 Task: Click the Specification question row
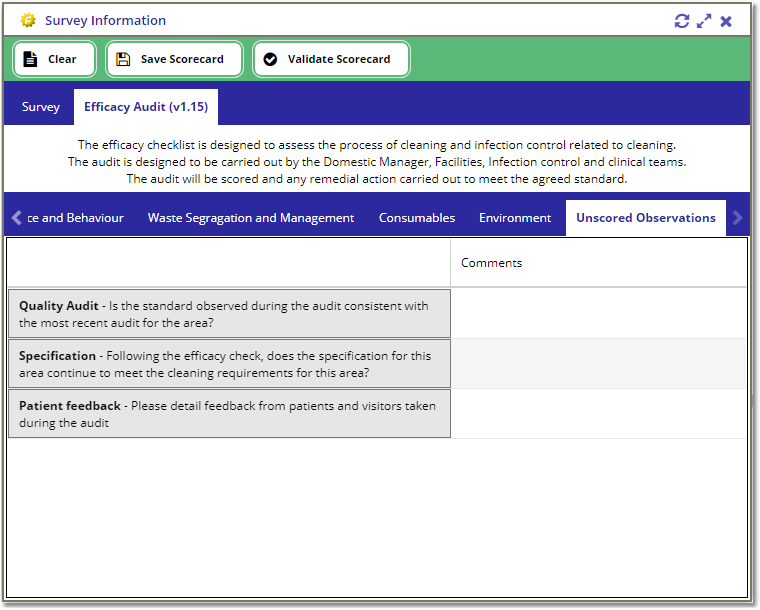[229, 363]
